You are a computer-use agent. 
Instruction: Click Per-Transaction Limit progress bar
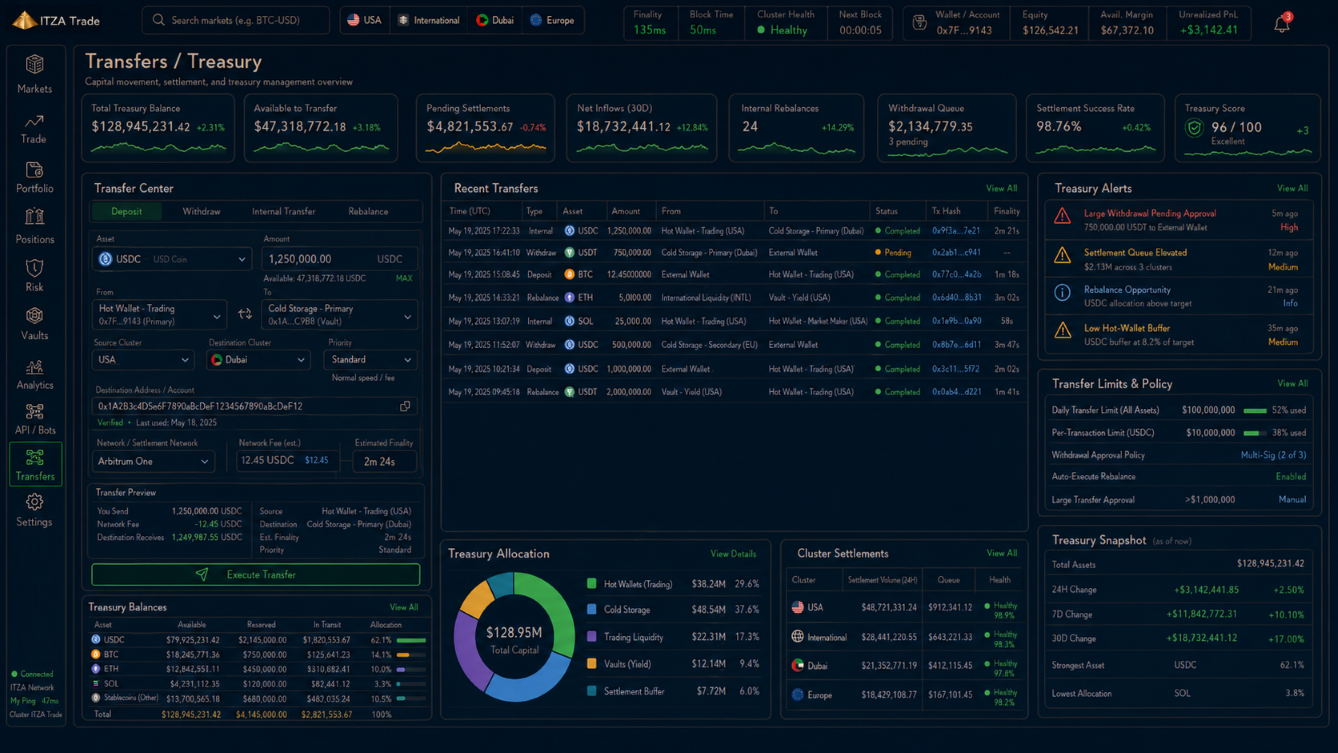(x=1255, y=433)
